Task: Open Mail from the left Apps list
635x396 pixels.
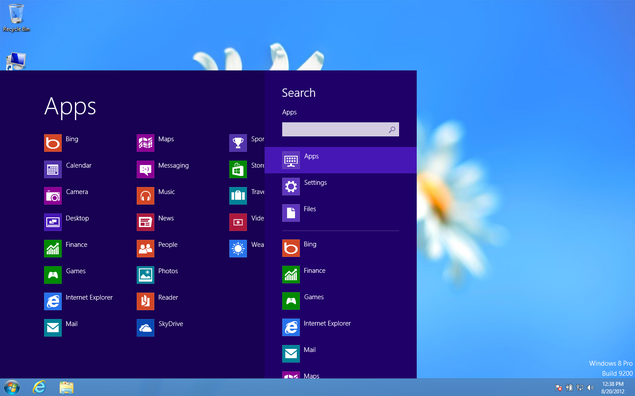Action: 61,328
